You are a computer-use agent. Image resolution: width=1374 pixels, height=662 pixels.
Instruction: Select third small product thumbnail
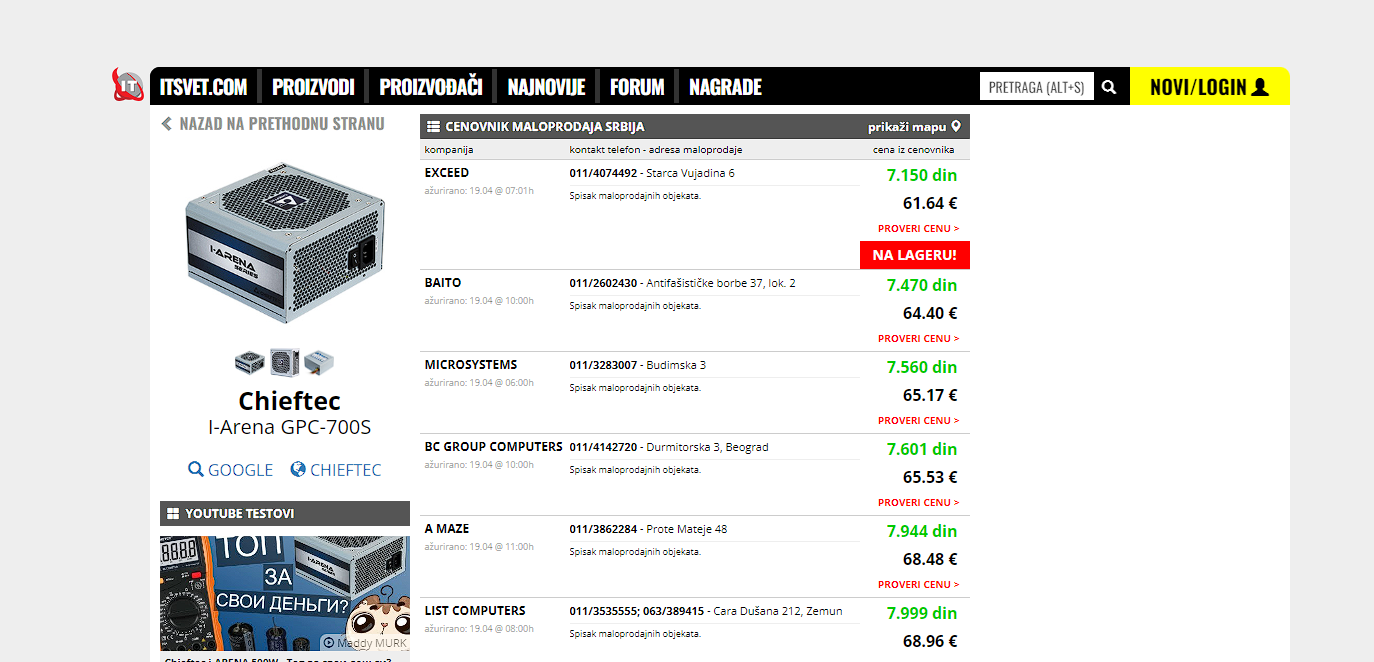tap(320, 362)
